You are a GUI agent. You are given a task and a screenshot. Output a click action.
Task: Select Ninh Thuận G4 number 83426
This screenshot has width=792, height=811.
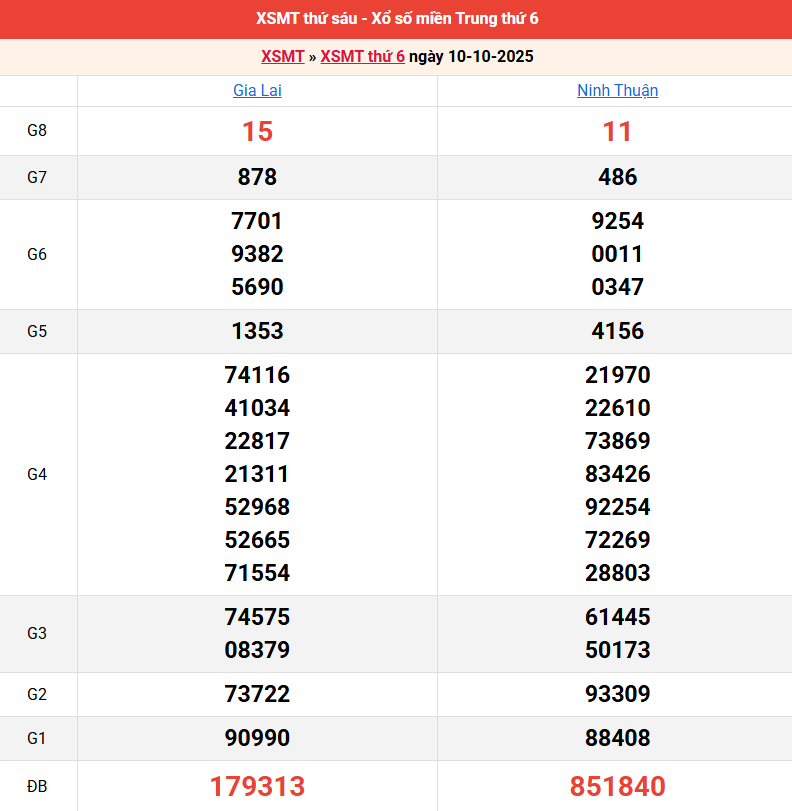pos(617,474)
